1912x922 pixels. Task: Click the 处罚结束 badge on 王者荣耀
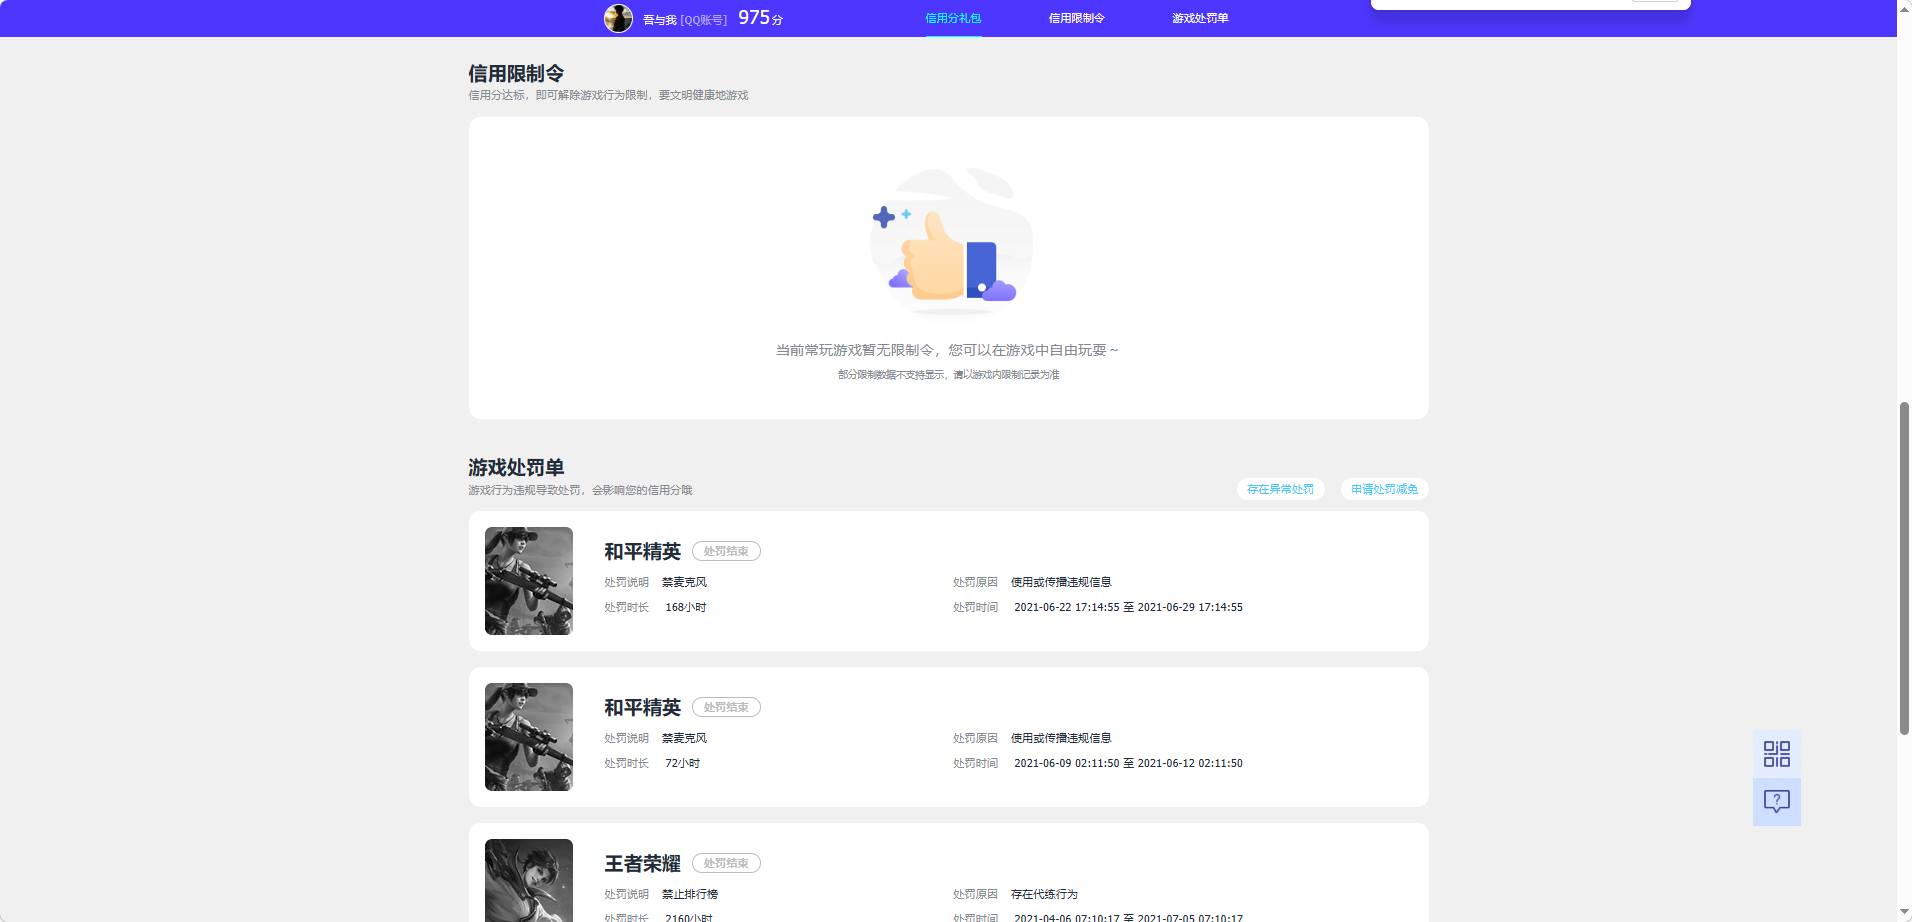727,862
